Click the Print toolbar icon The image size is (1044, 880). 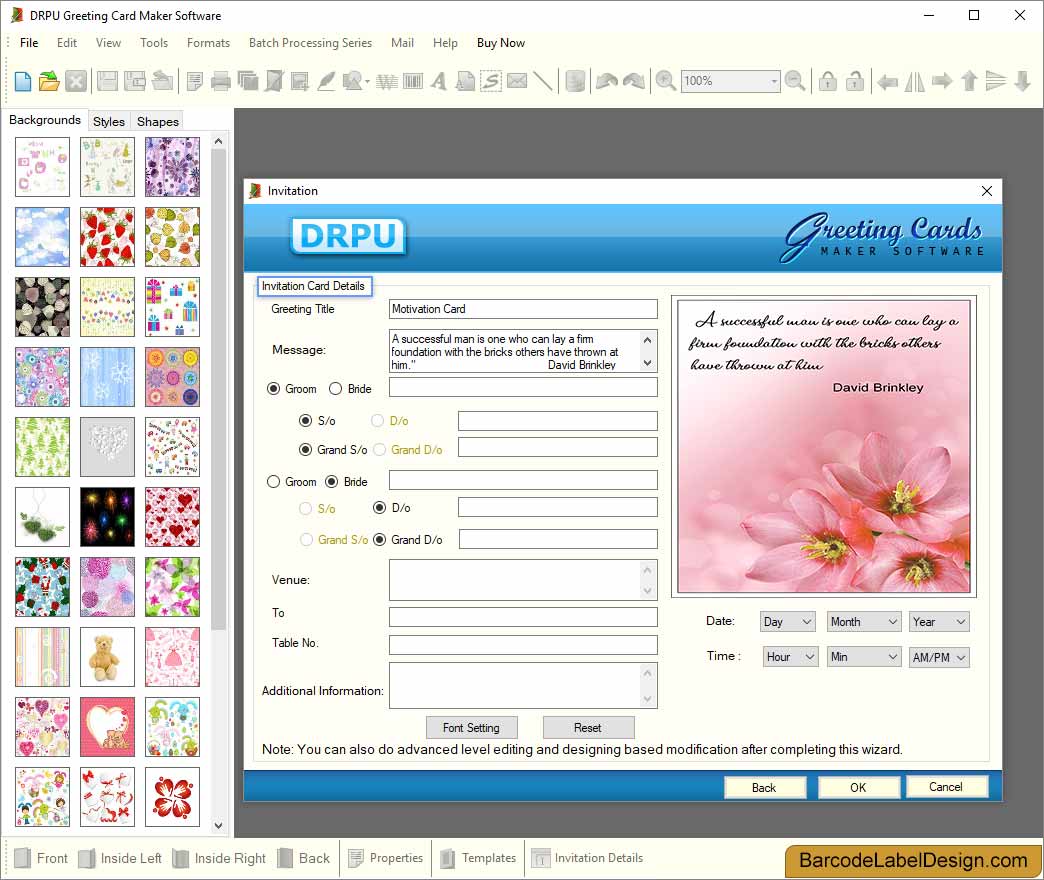220,81
